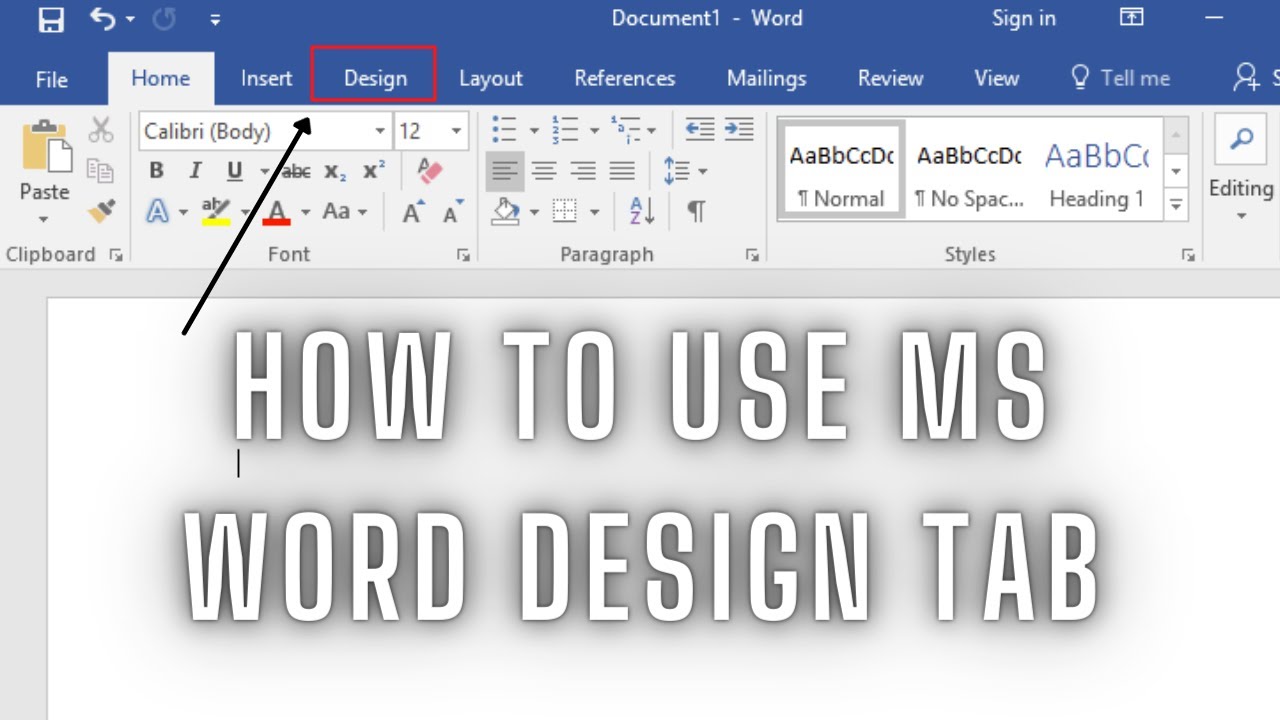Click Increase Indent icon
This screenshot has height=720, width=1280.
tap(739, 130)
